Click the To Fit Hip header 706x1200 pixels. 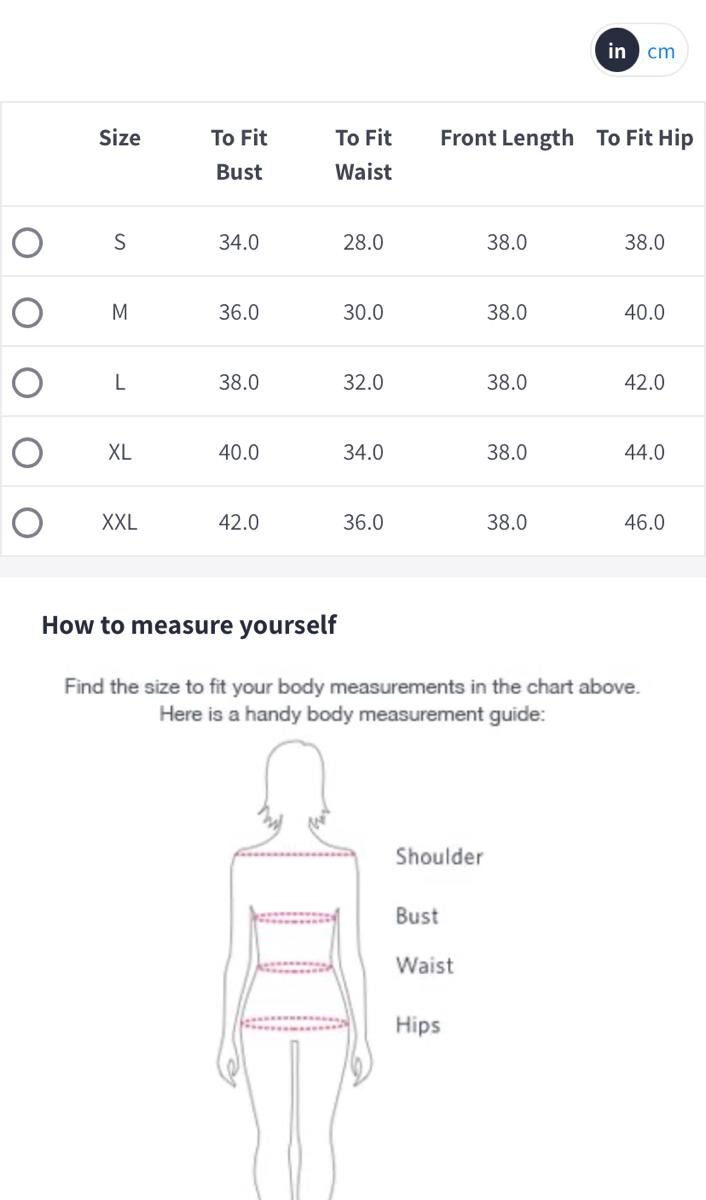coord(644,138)
